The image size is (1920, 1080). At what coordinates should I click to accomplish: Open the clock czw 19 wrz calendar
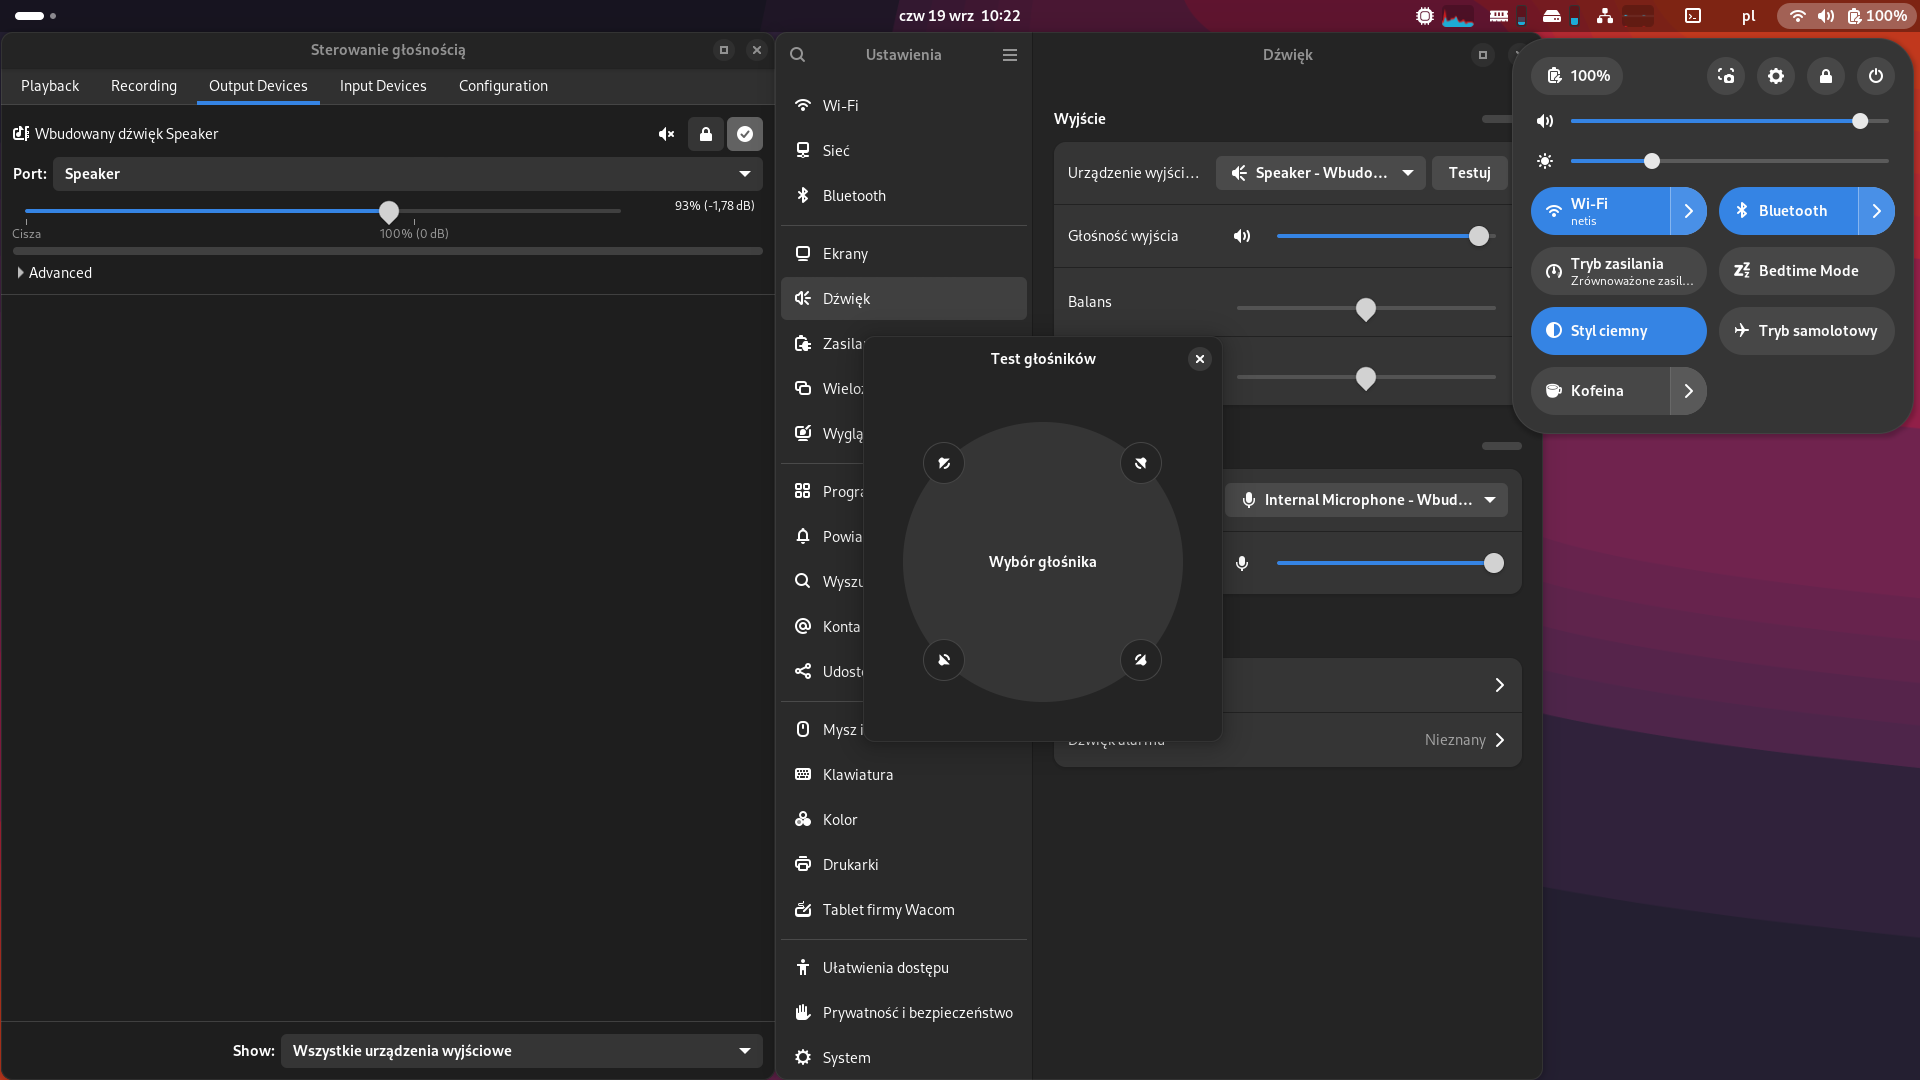pyautogui.click(x=959, y=16)
